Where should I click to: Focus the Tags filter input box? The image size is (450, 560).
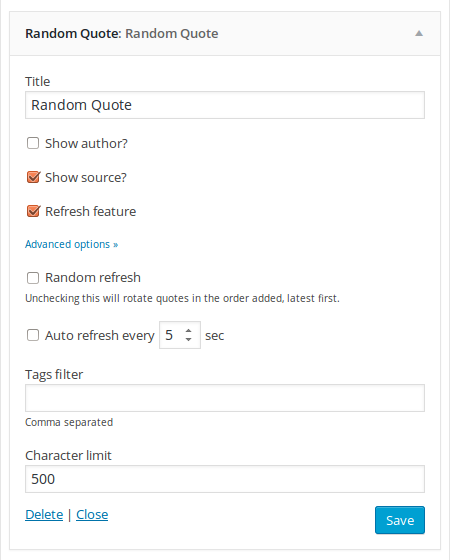(x=225, y=398)
